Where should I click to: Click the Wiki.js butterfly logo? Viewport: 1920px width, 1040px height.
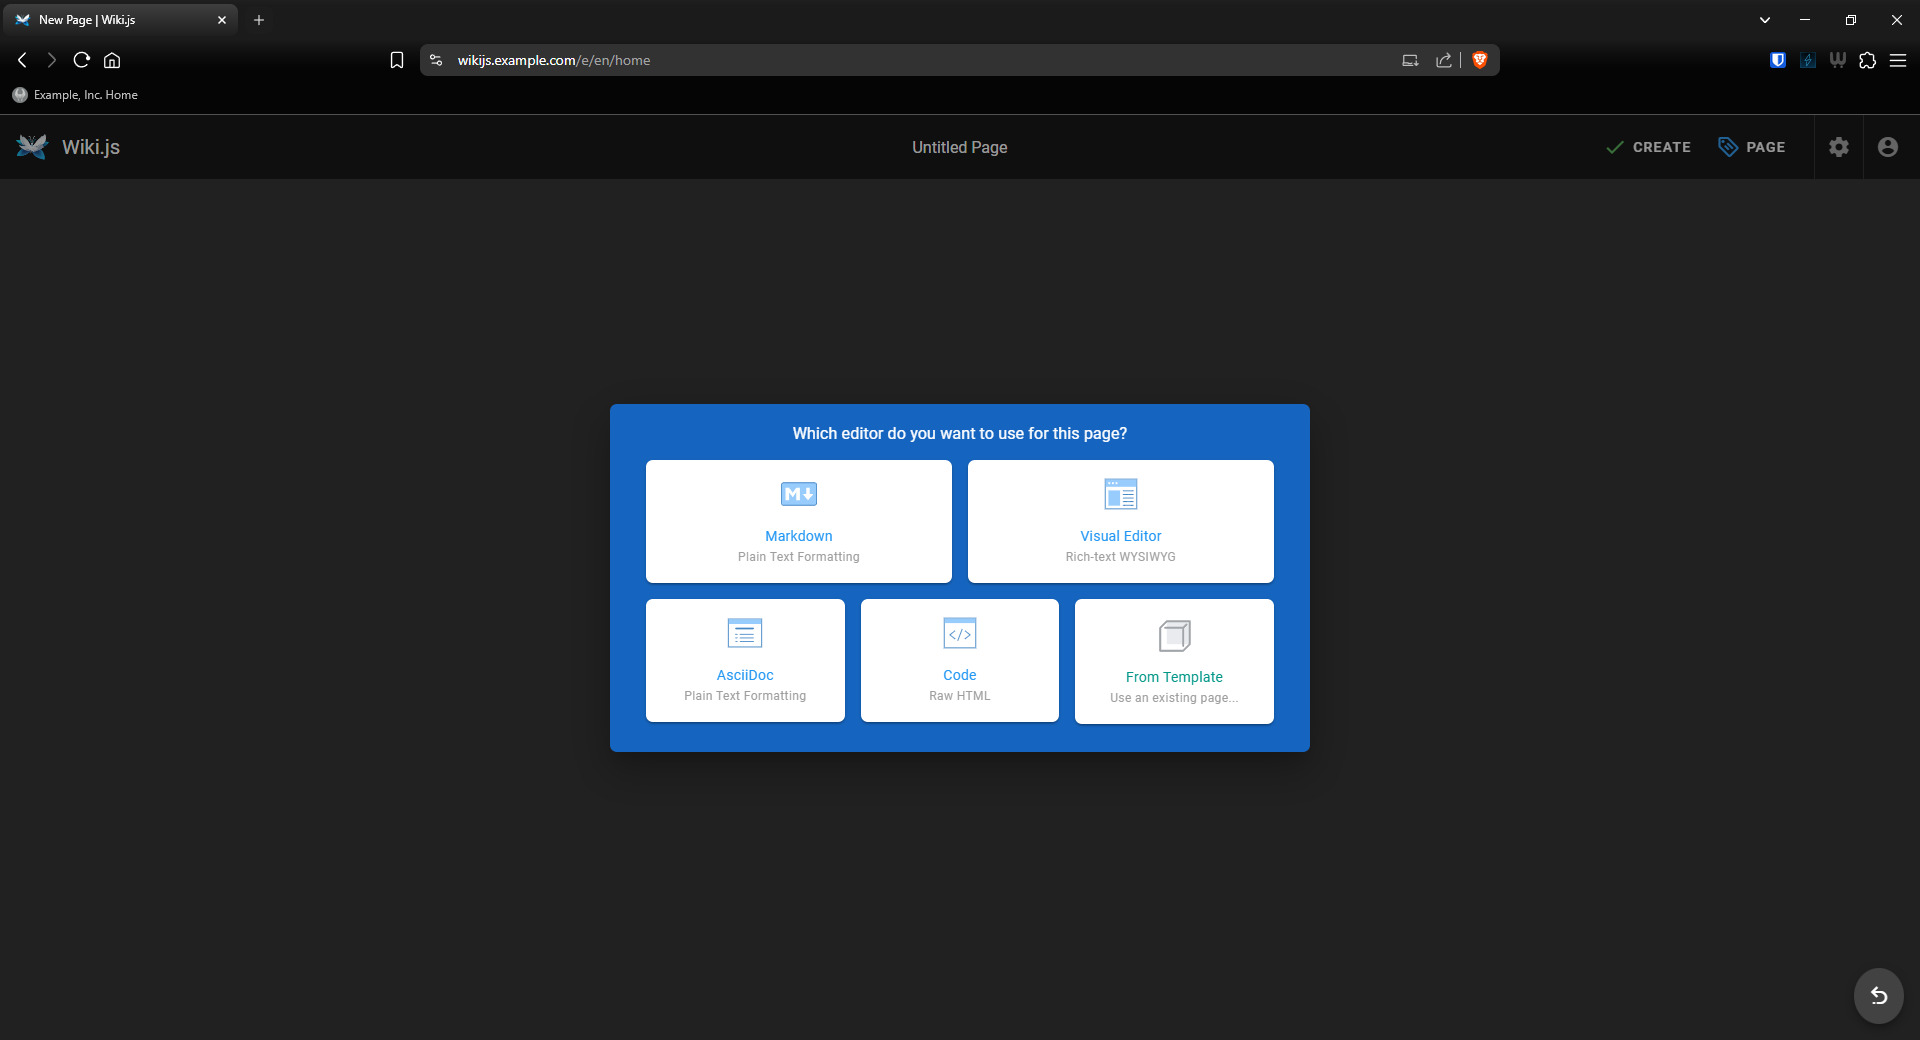click(x=32, y=147)
